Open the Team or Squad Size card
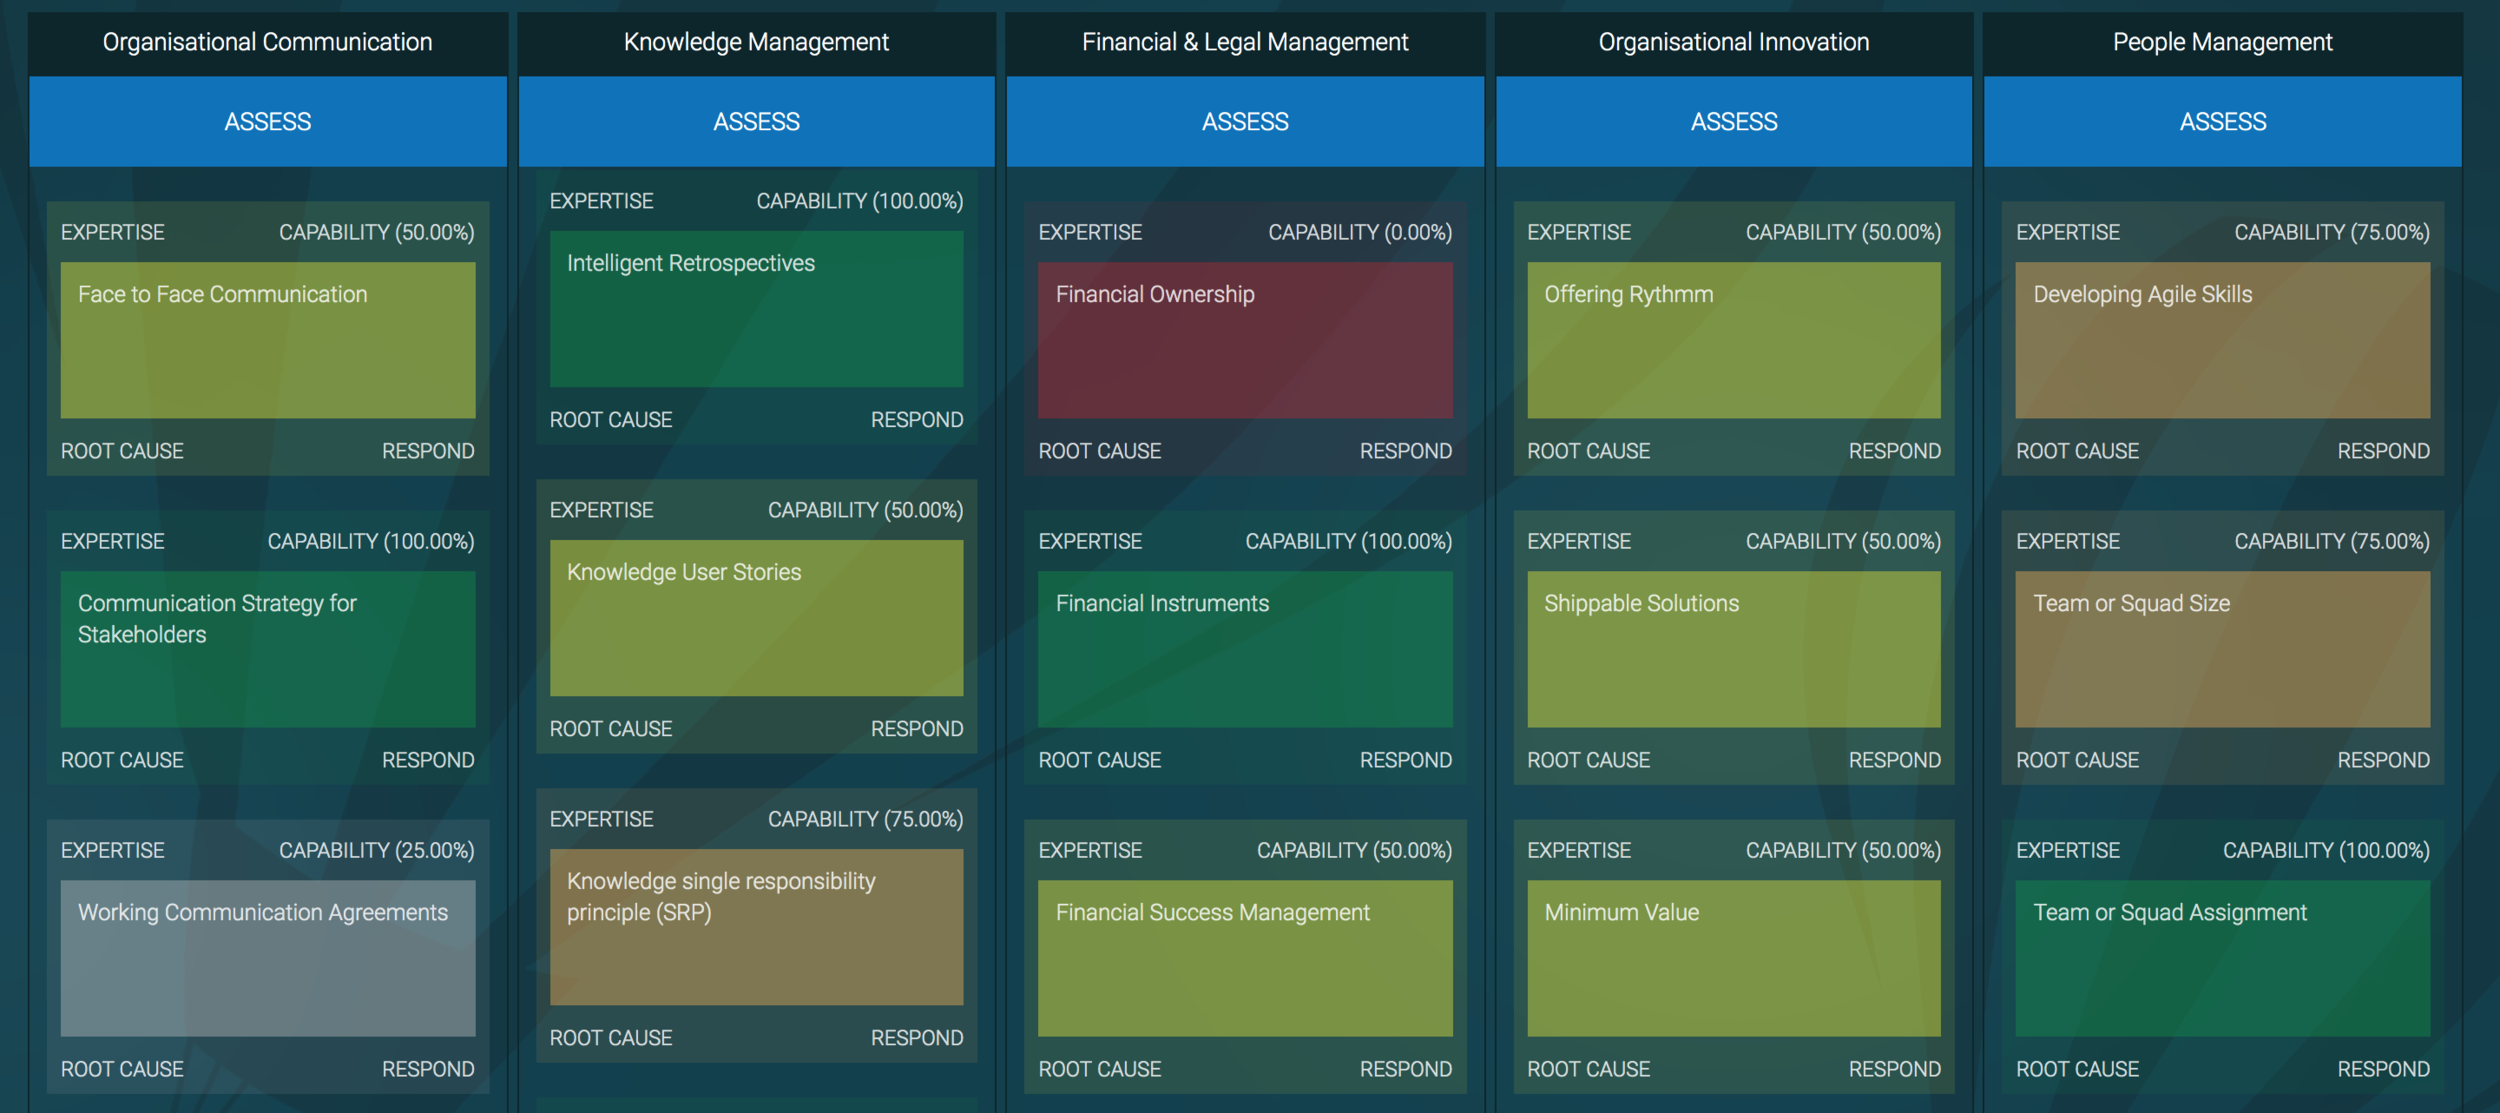 (x=2223, y=649)
